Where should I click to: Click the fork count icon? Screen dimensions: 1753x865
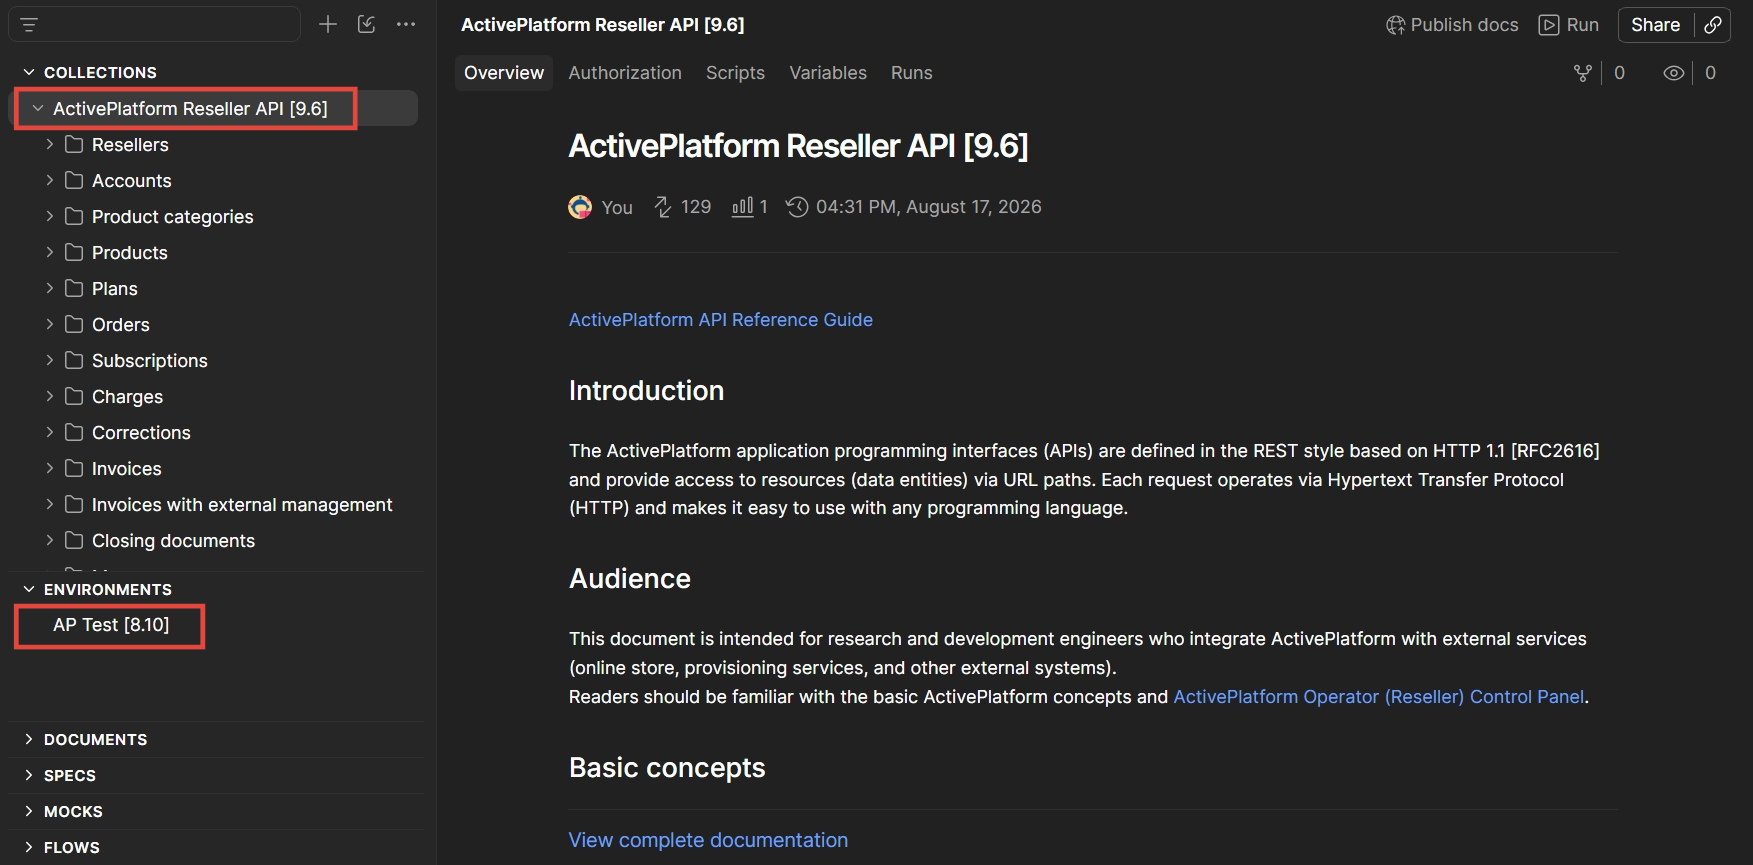coord(1583,73)
